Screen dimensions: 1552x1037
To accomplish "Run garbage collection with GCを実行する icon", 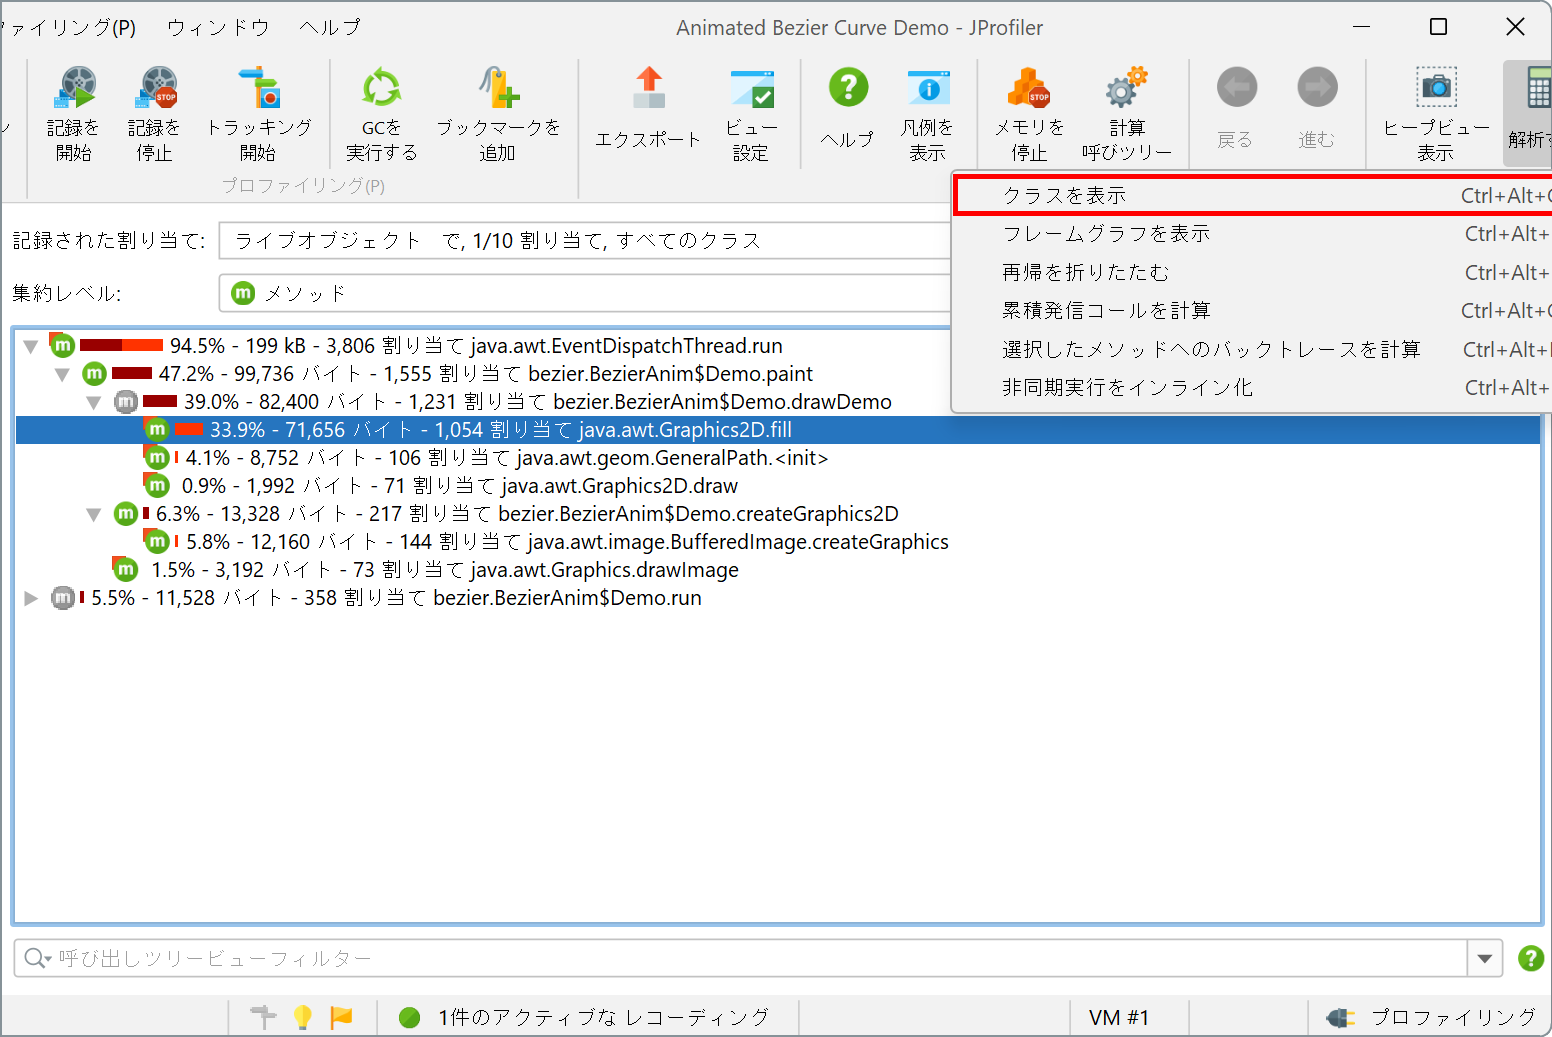I will pos(381,89).
